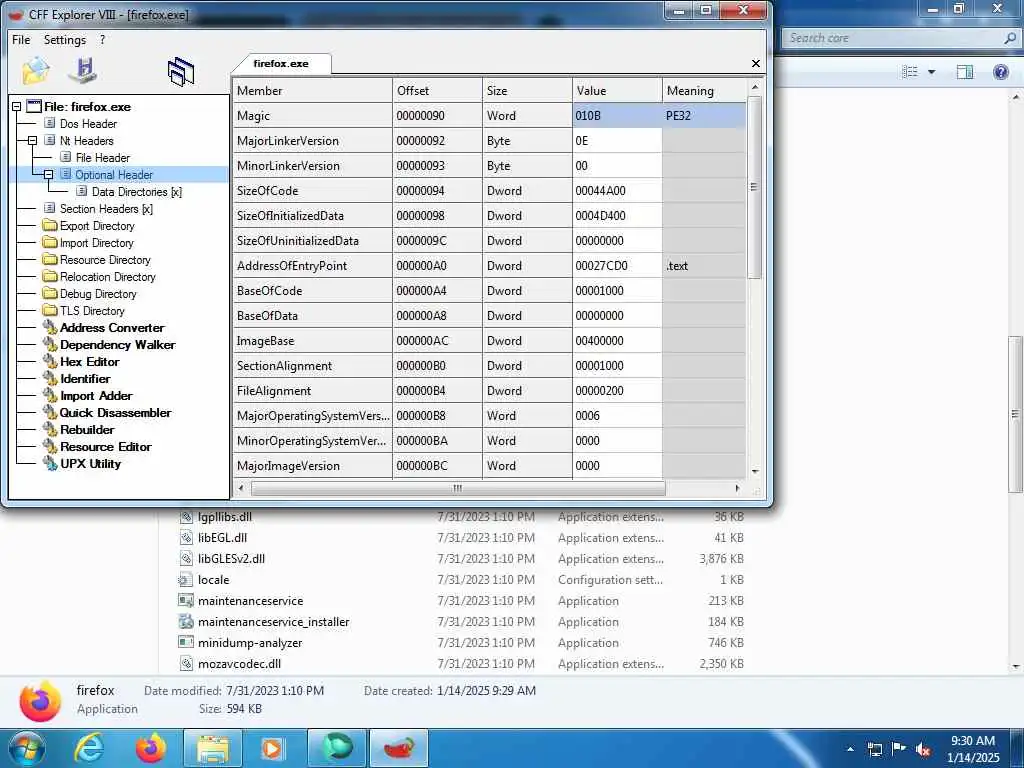Click the Resource Directory folder icon
The width and height of the screenshot is (1024, 768).
coord(50,259)
